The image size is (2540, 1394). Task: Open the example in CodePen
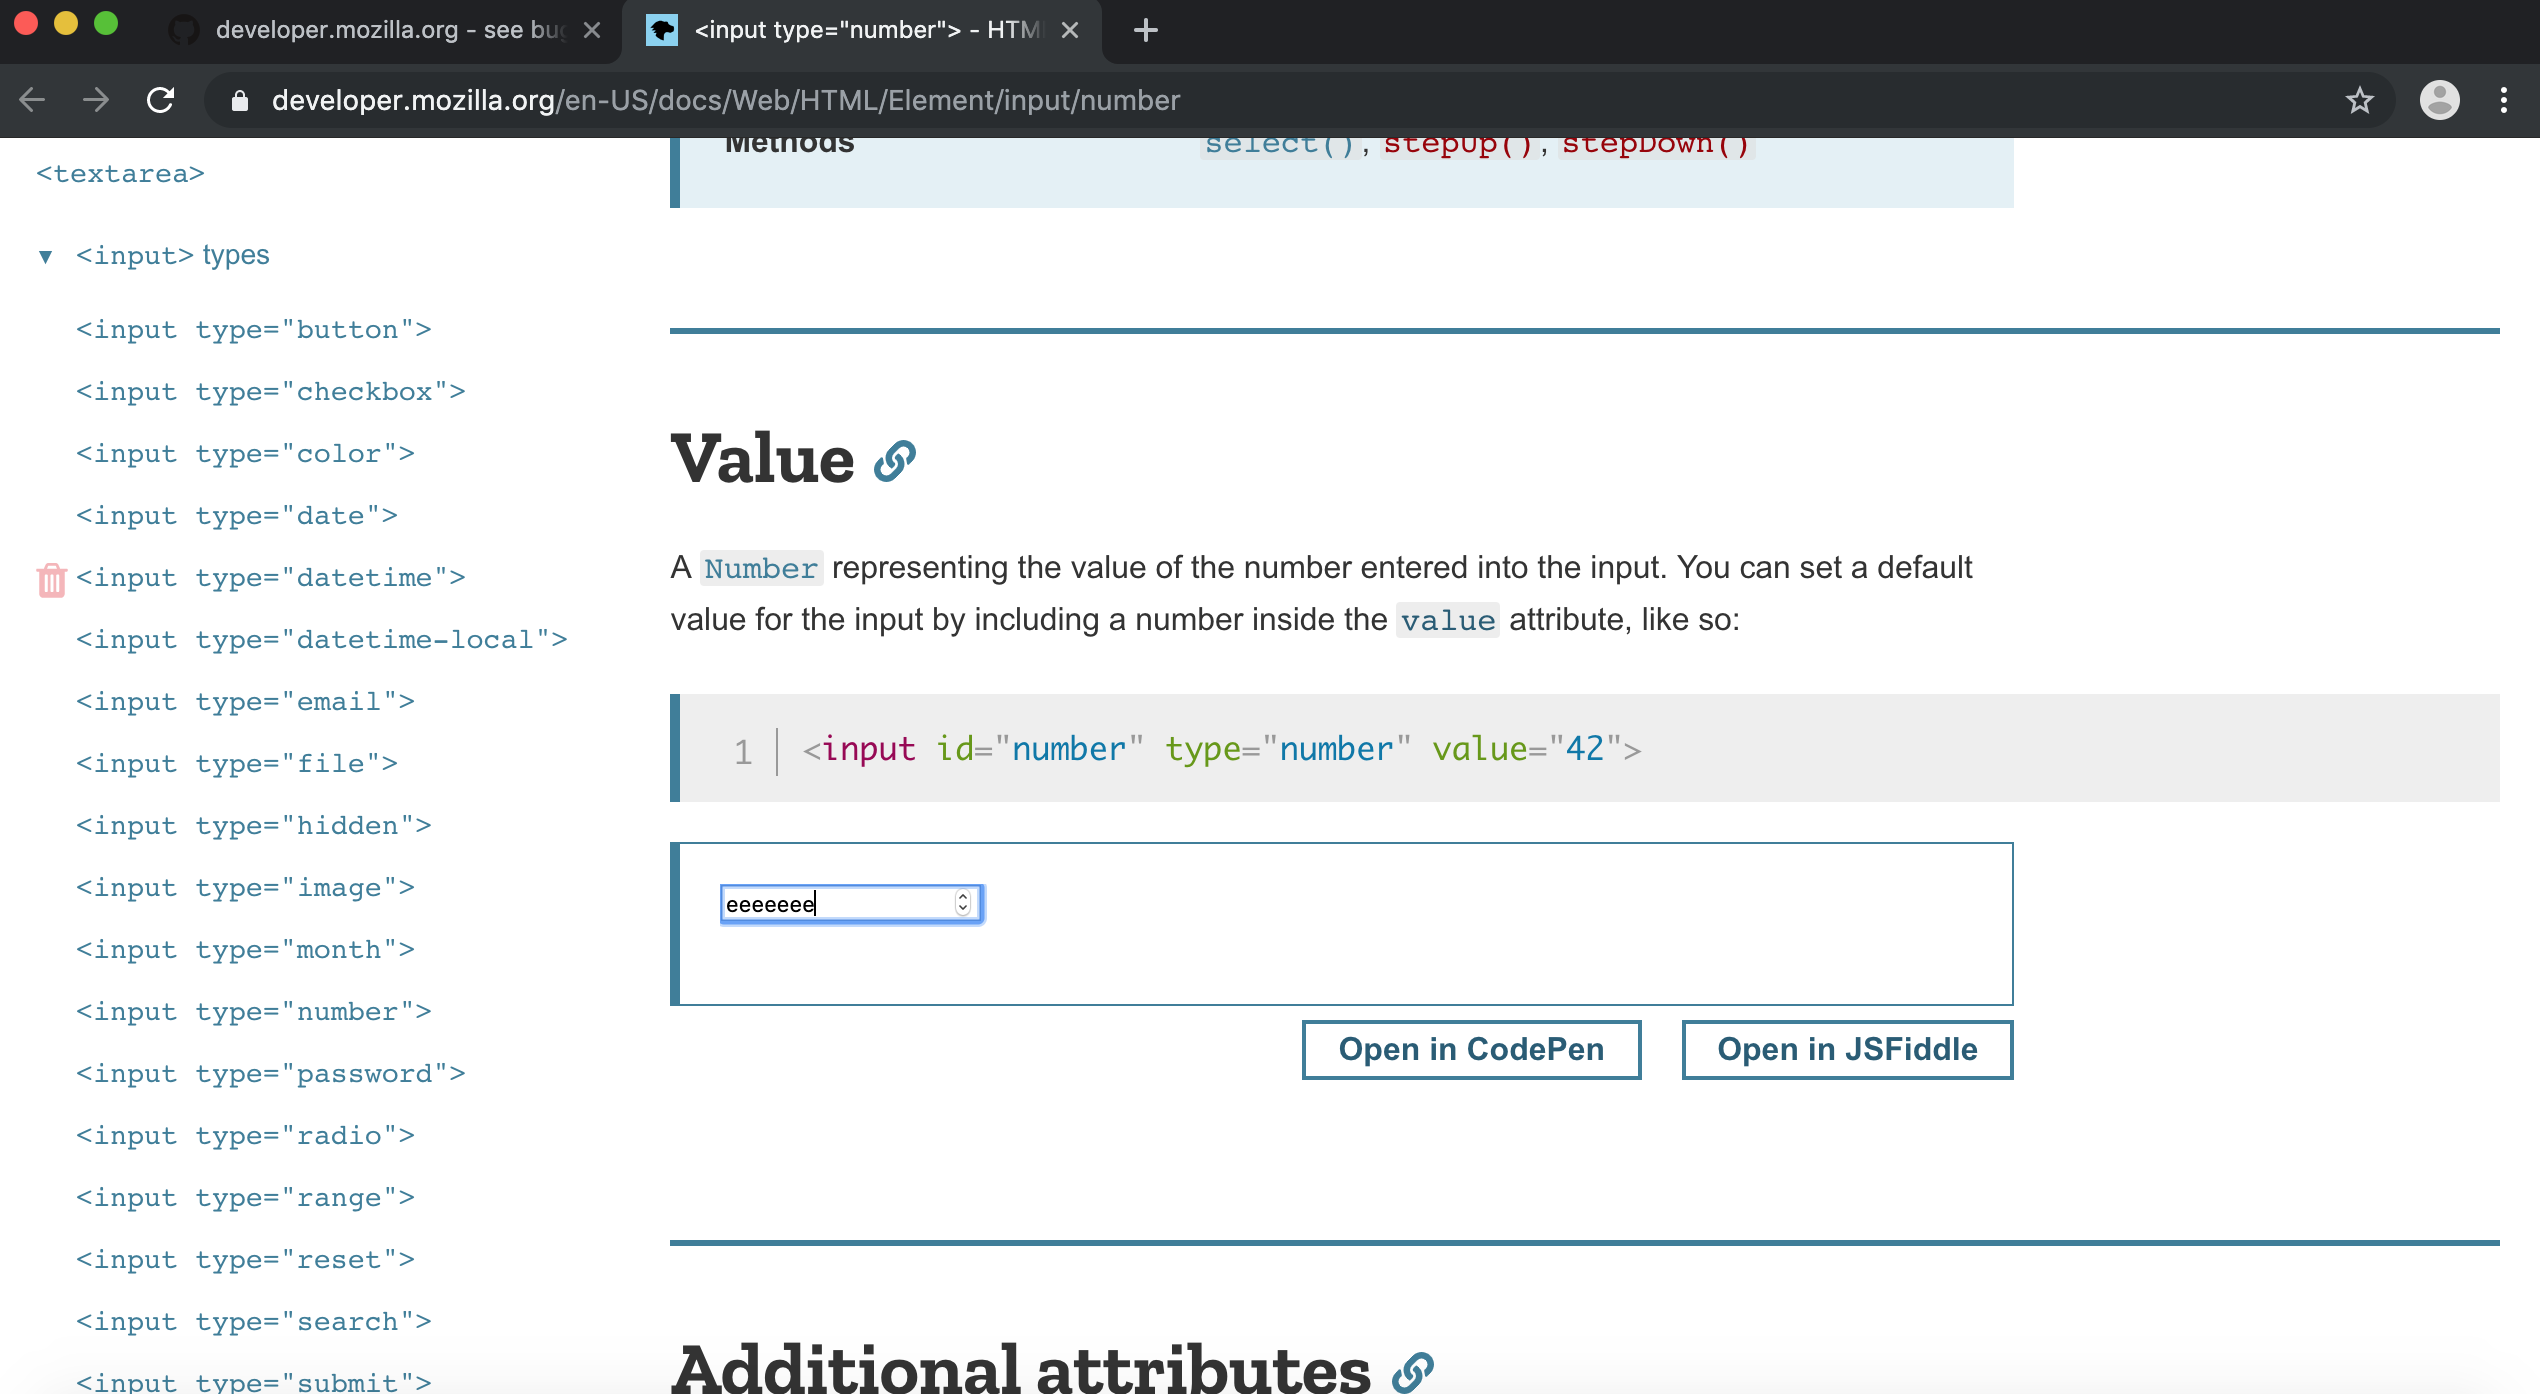(1470, 1049)
